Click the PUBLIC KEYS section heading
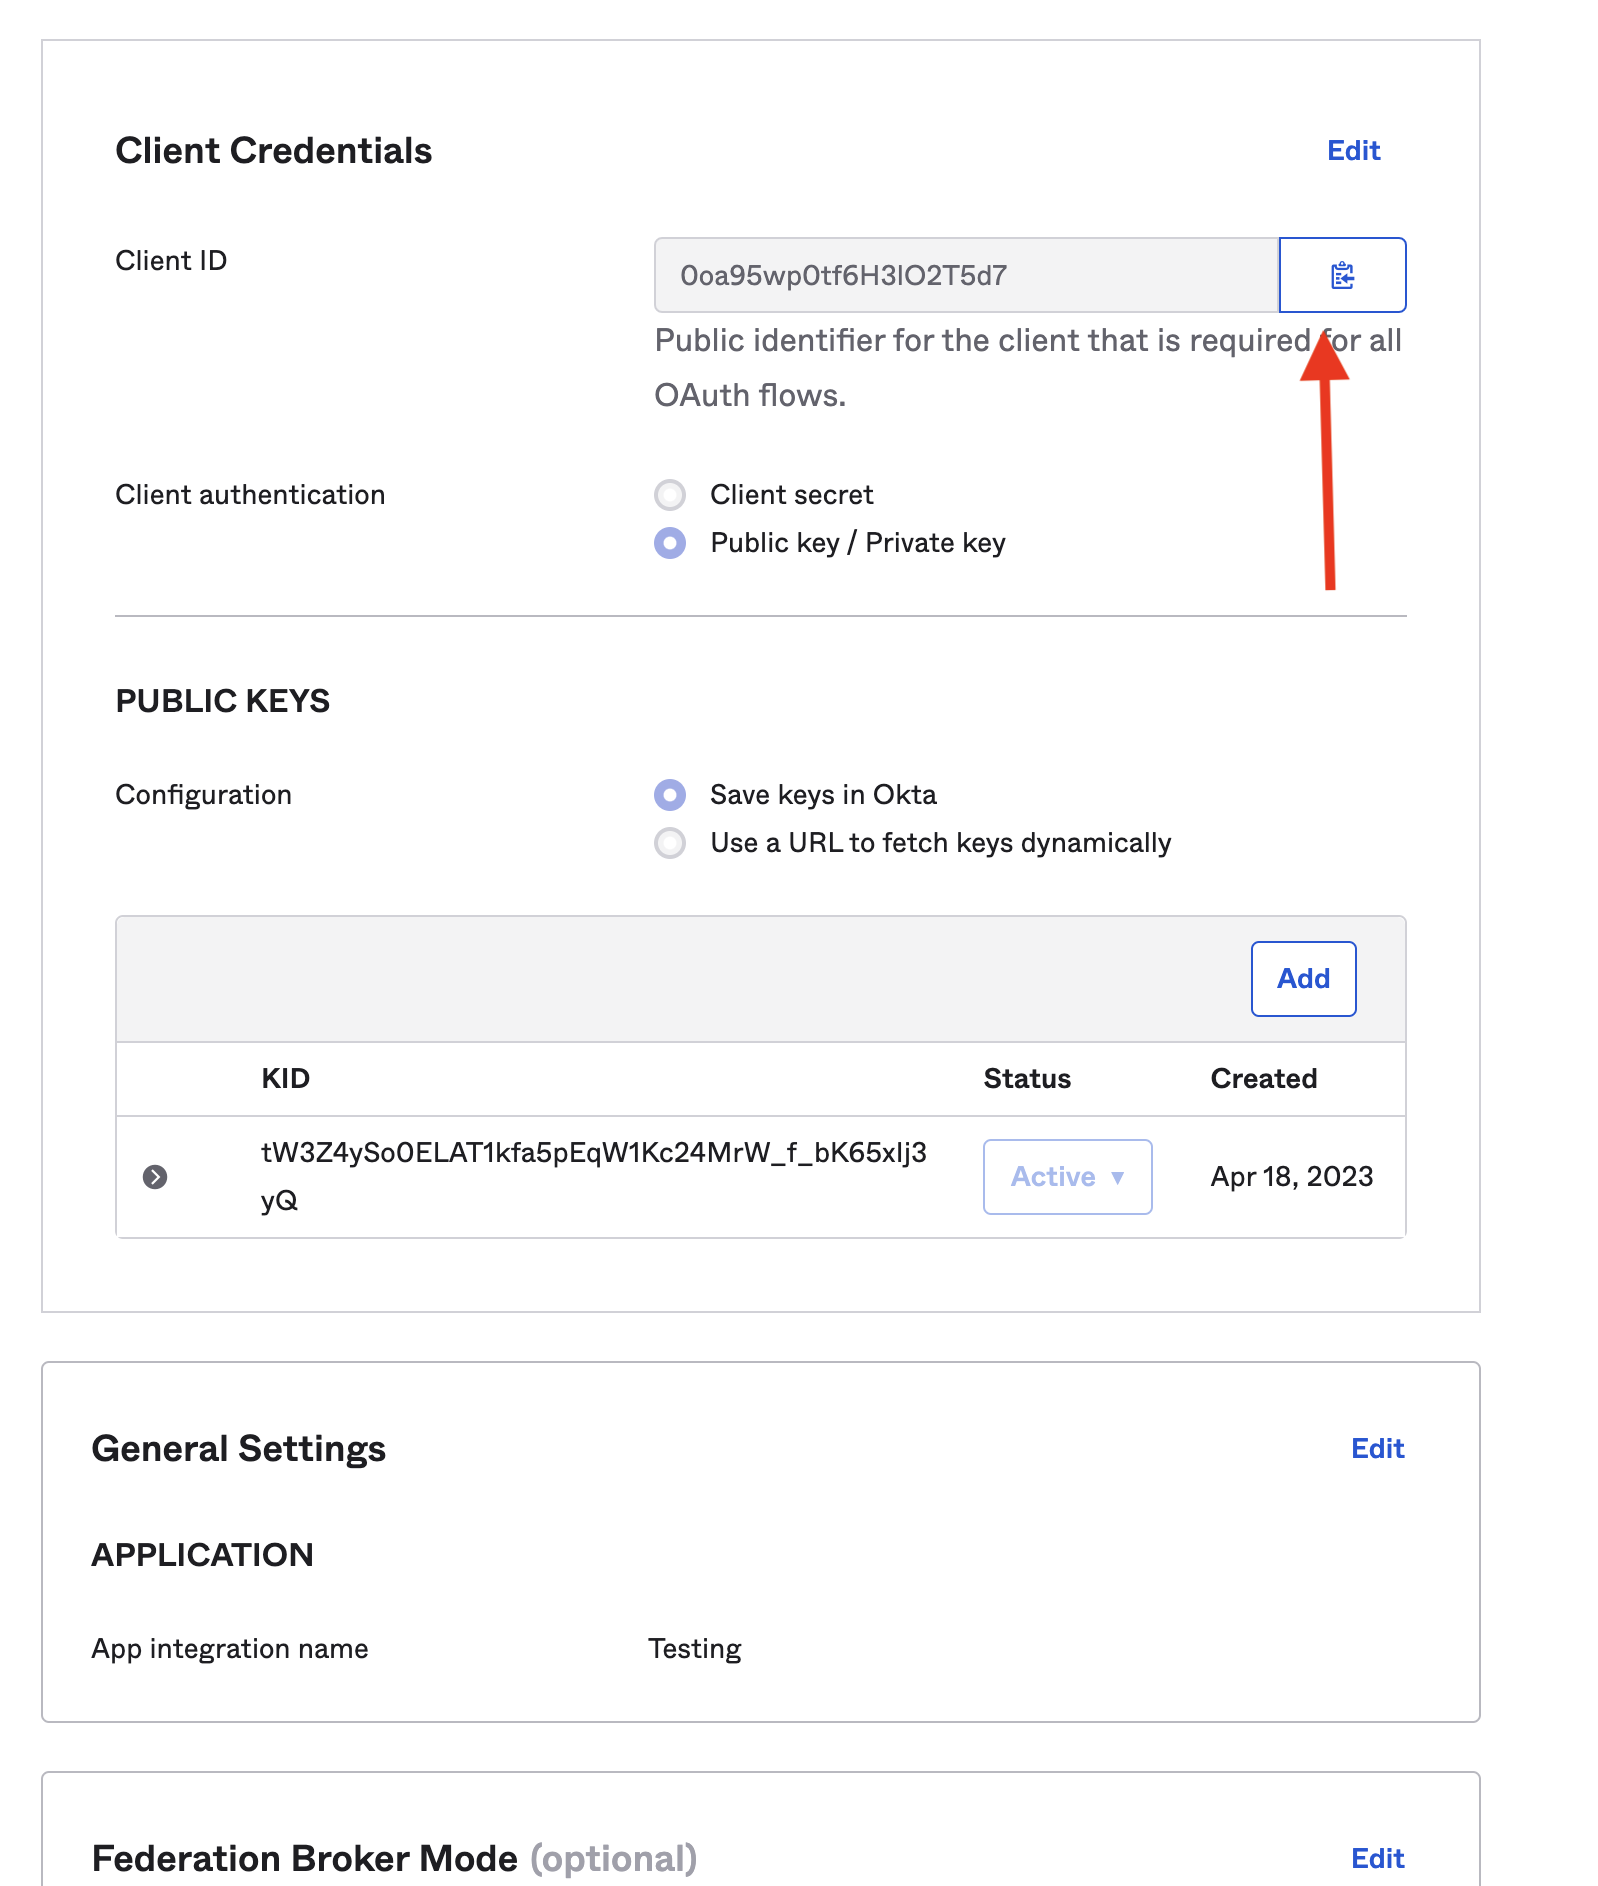 tap(223, 701)
